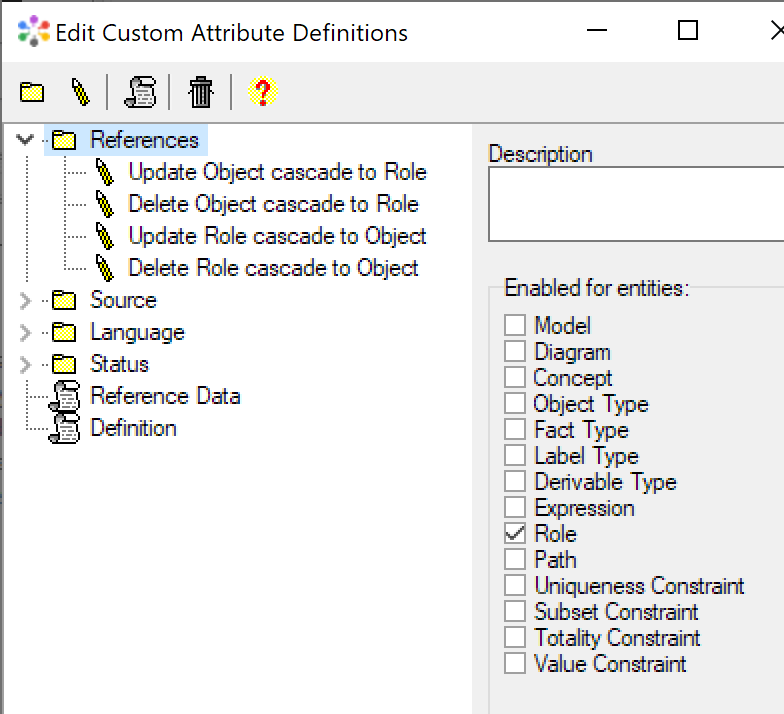784x714 pixels.
Task: Click the pencil icon beside Delete Object cascade
Action: pyautogui.click(x=105, y=204)
